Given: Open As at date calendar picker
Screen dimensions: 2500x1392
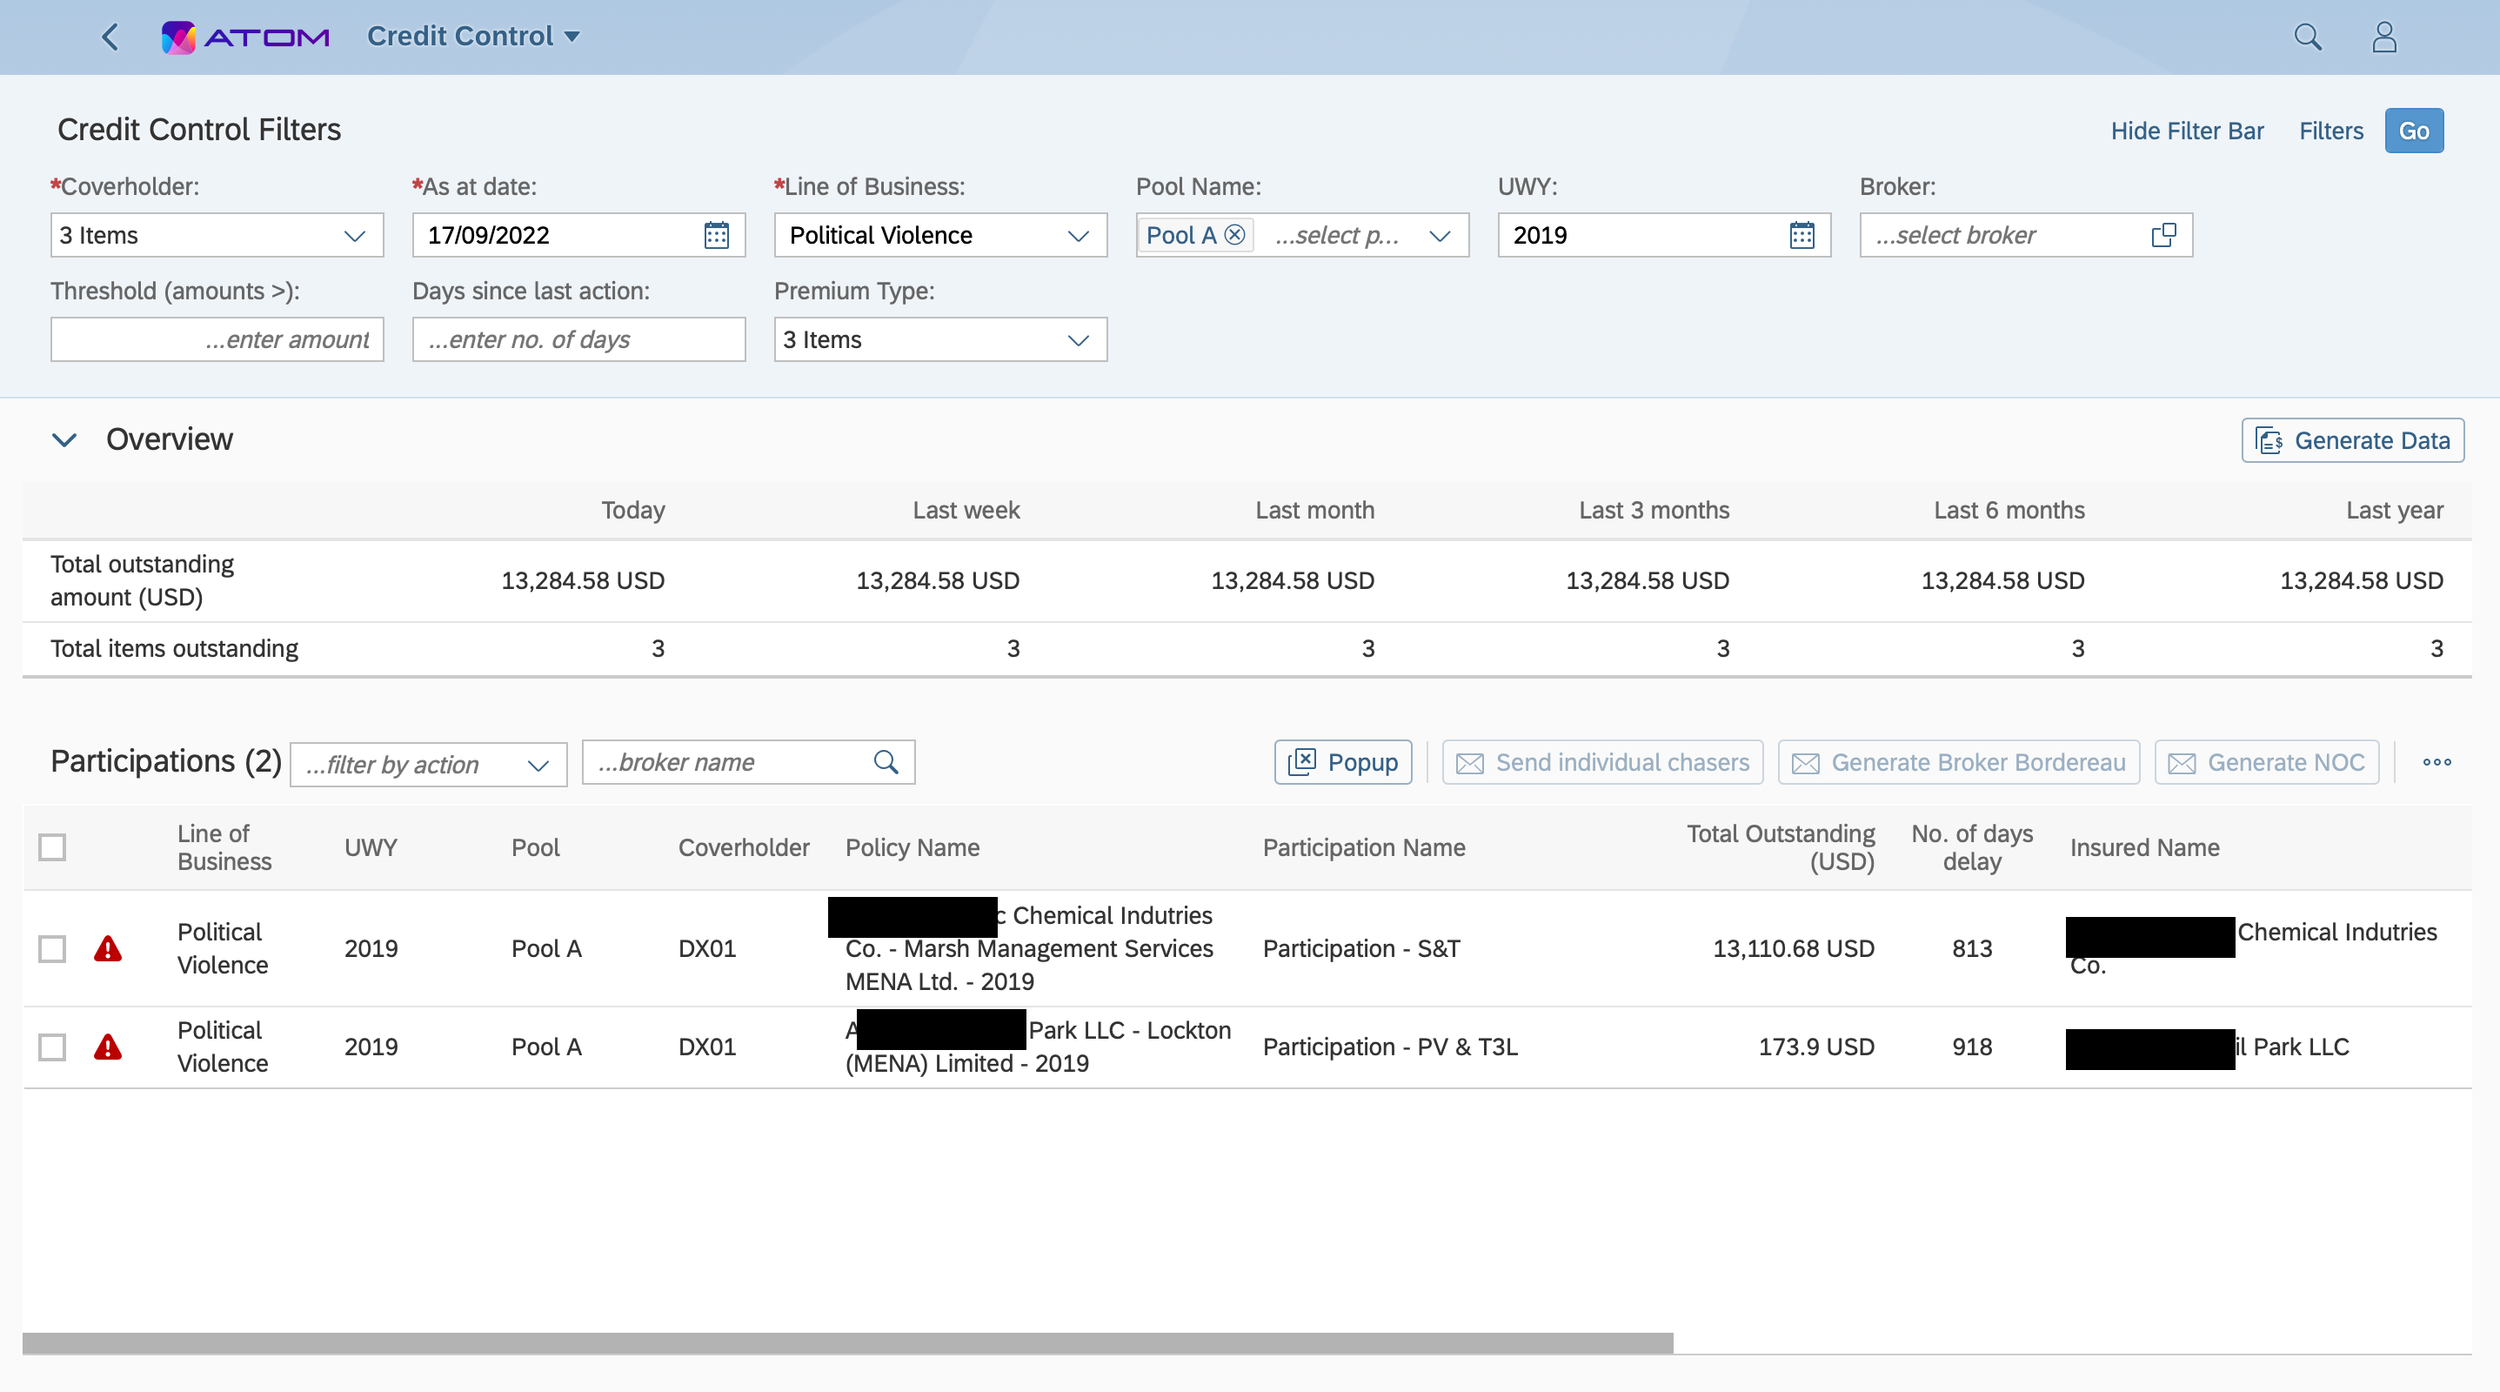Looking at the screenshot, I should click(x=716, y=235).
